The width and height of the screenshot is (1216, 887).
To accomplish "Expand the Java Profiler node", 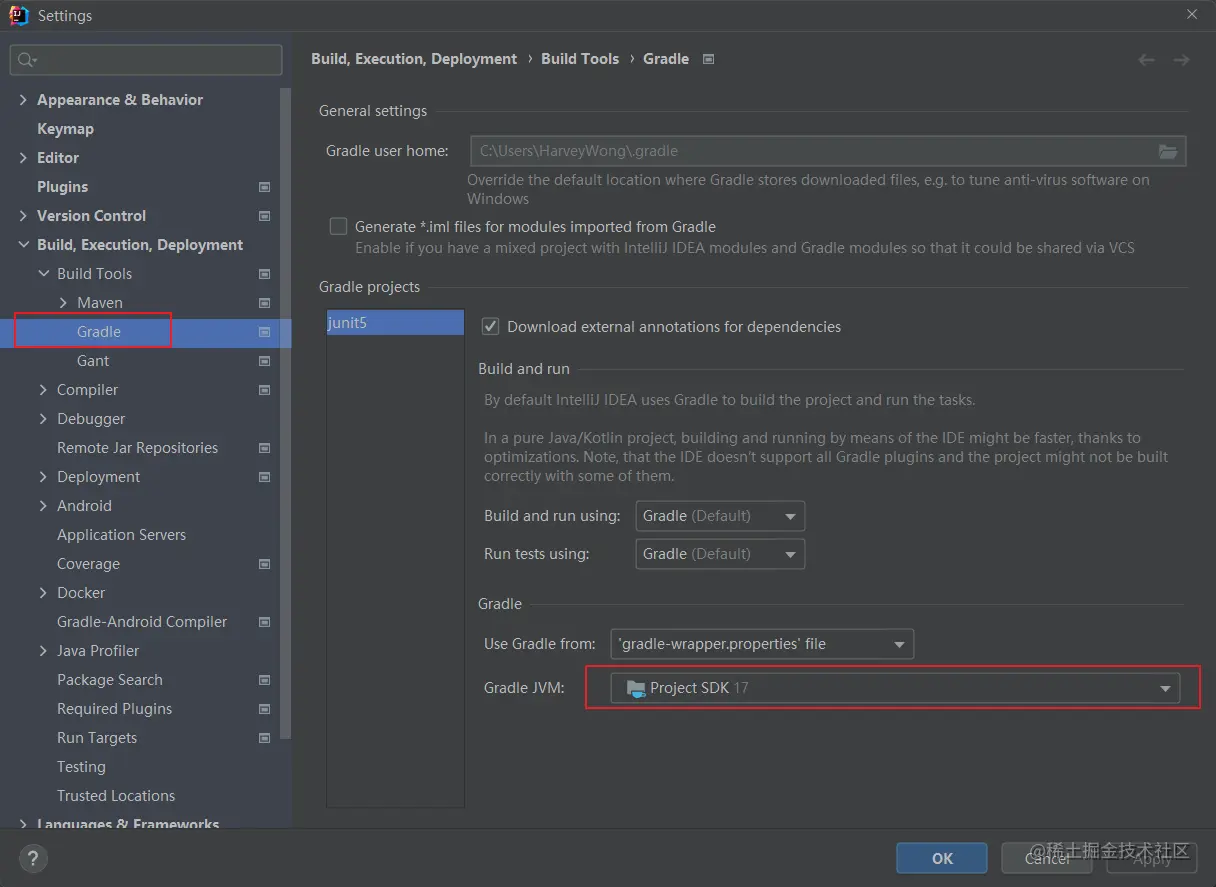I will point(43,651).
